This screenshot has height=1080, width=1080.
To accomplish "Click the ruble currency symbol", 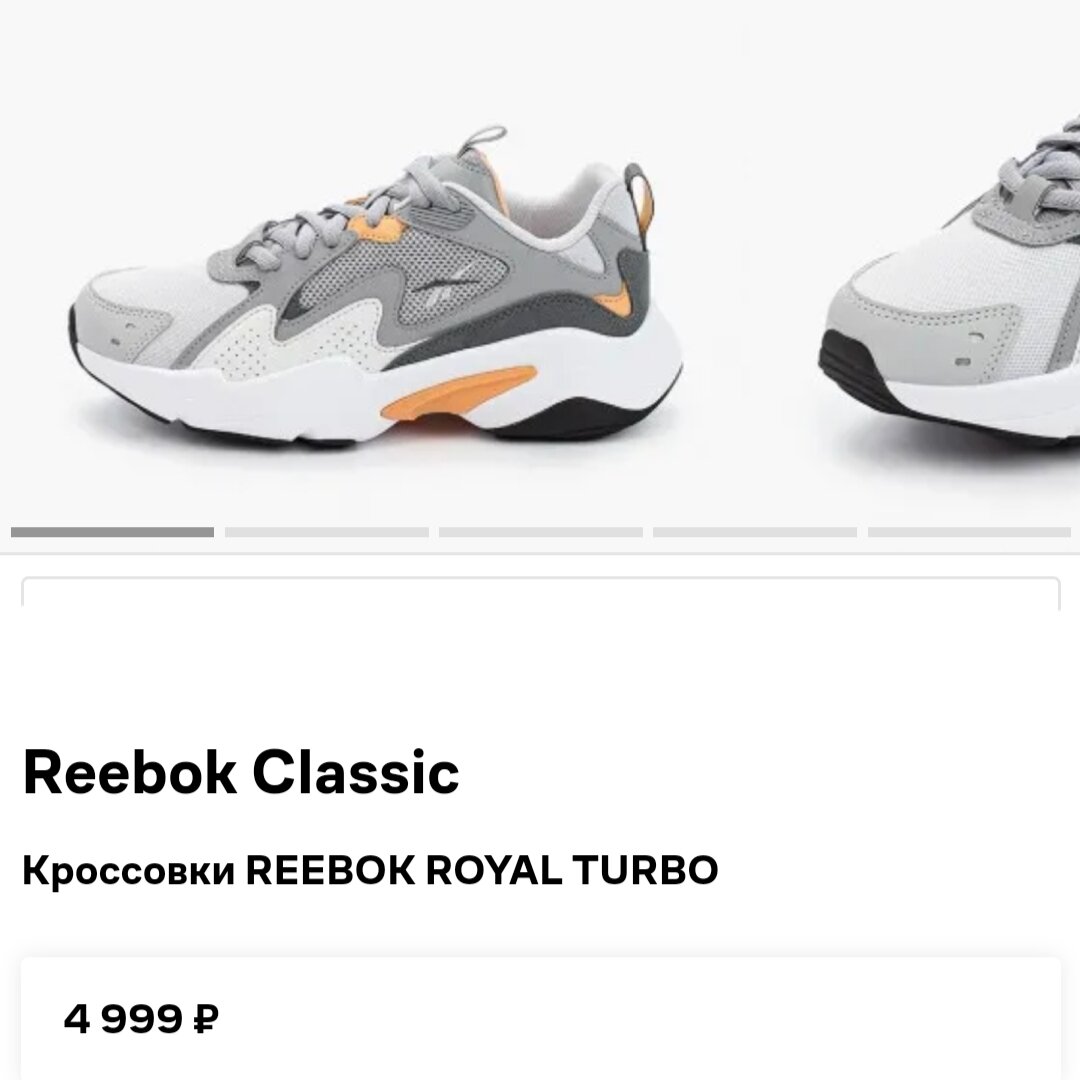I will (x=205, y=1019).
